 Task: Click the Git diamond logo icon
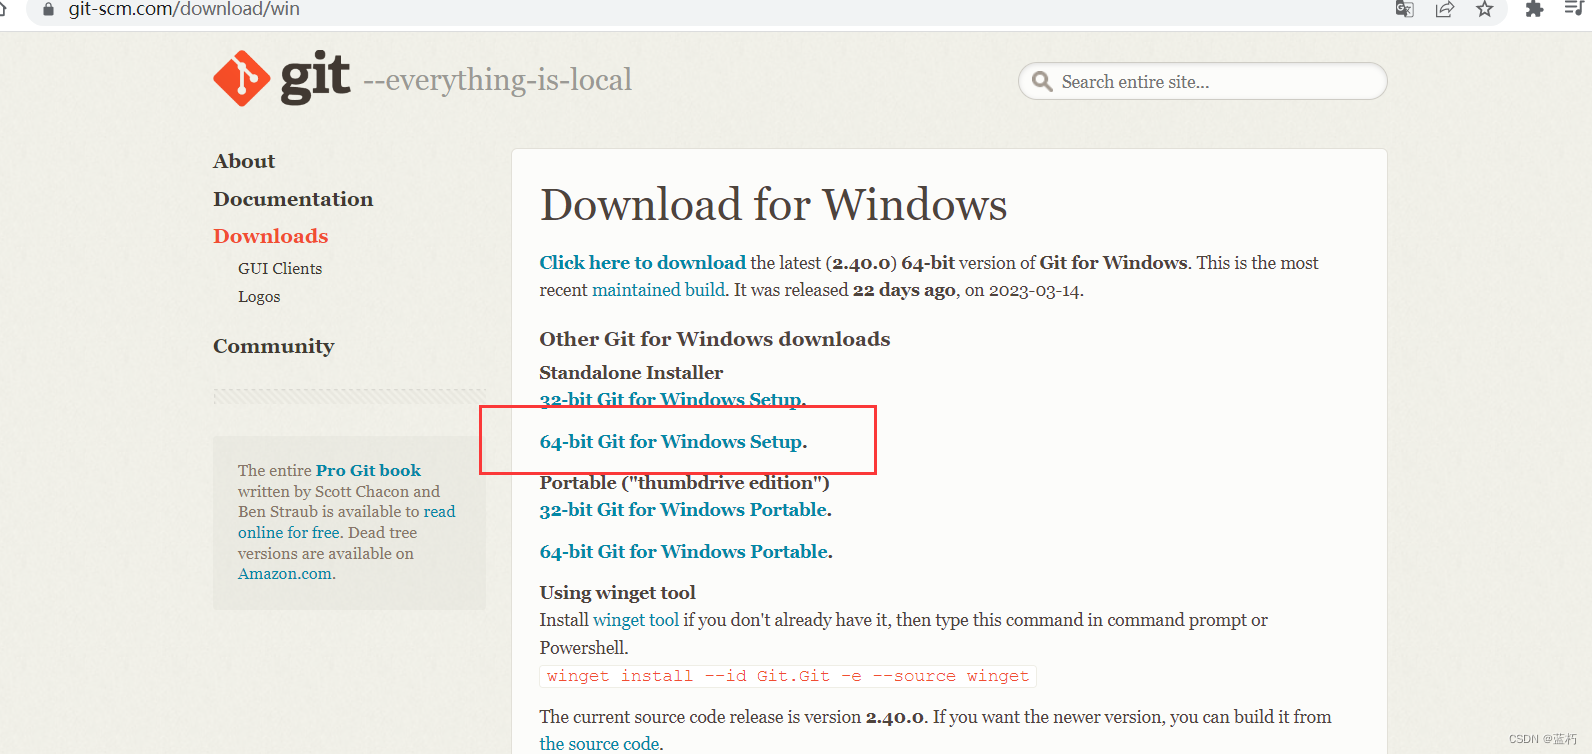pos(241,78)
